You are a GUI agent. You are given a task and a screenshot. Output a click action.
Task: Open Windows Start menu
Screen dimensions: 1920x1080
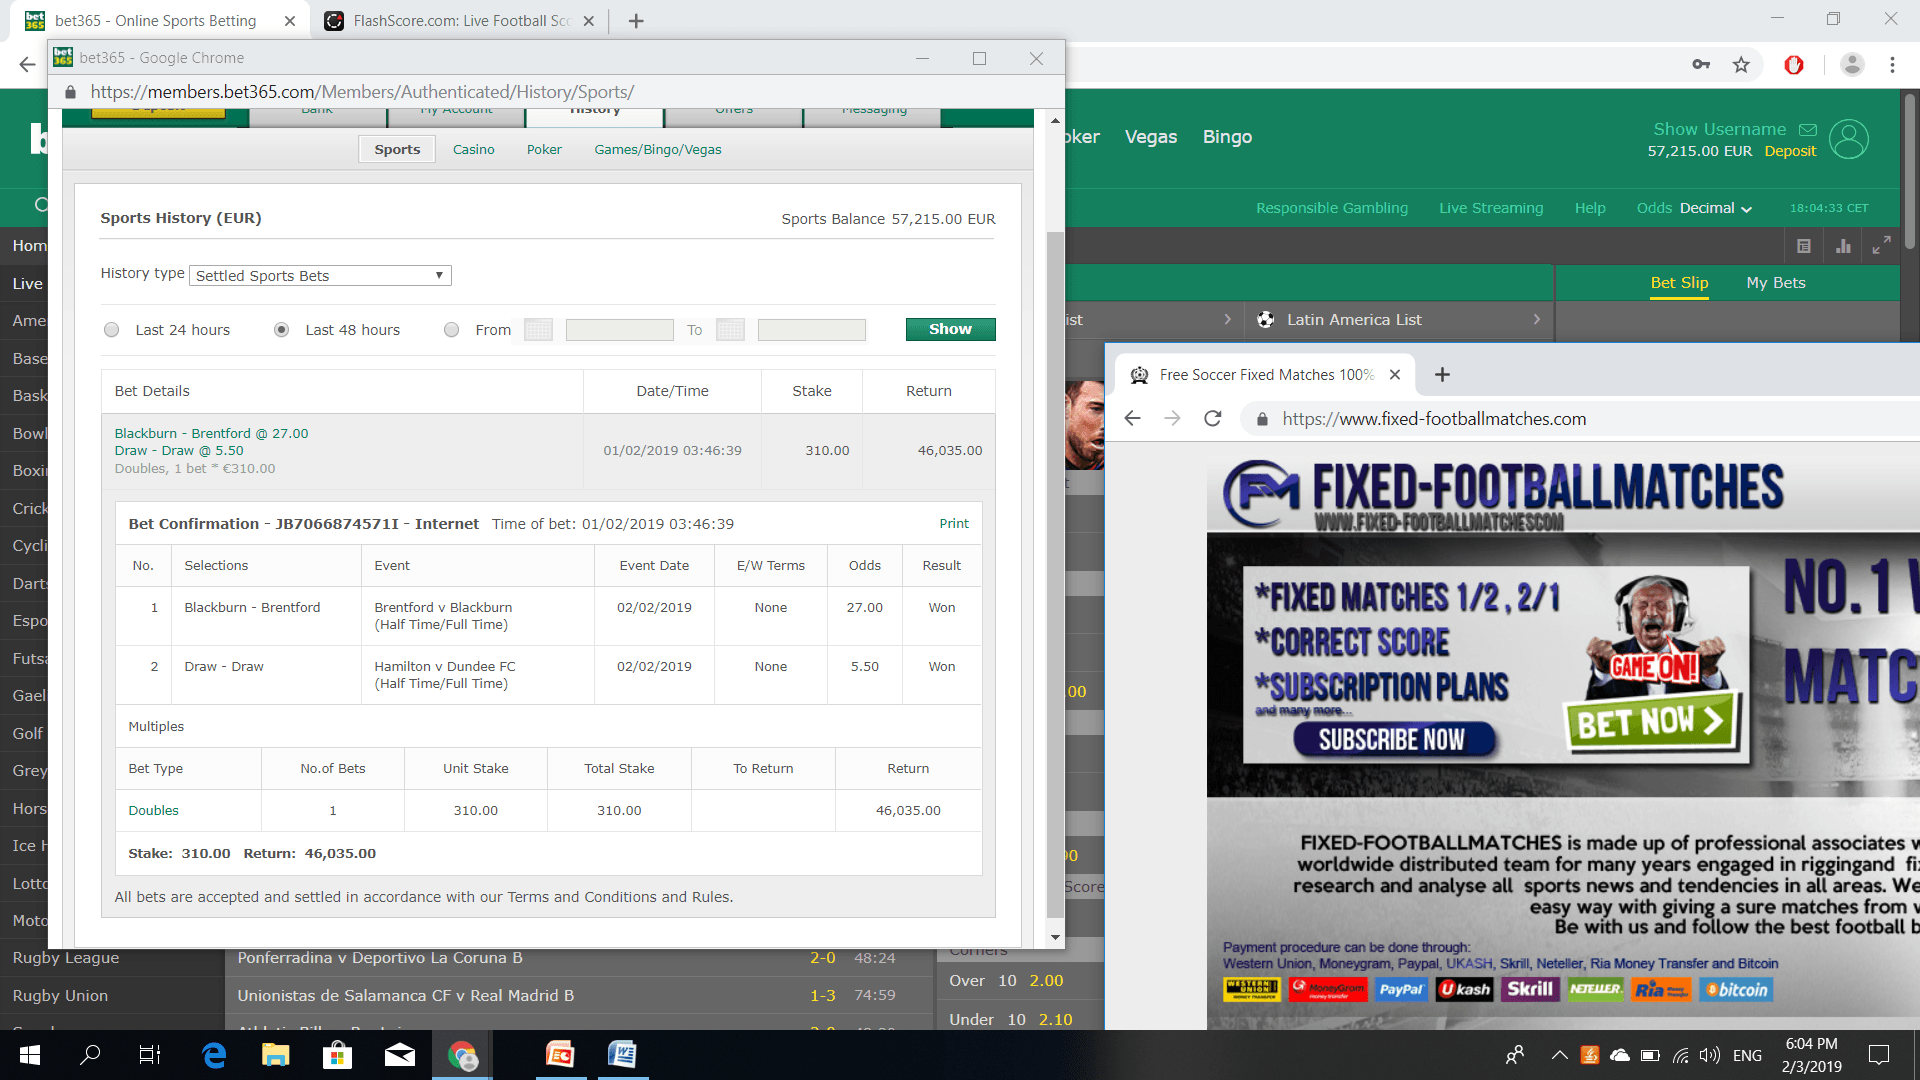coord(30,1055)
